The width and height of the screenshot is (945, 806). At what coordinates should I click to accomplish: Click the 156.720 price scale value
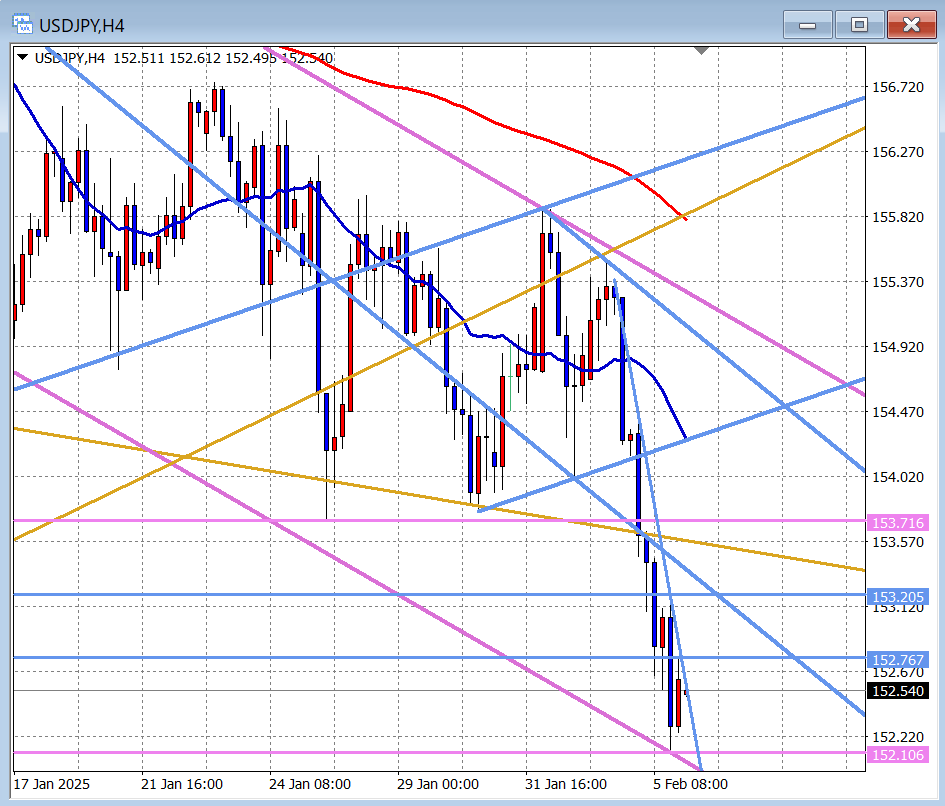pyautogui.click(x=898, y=88)
